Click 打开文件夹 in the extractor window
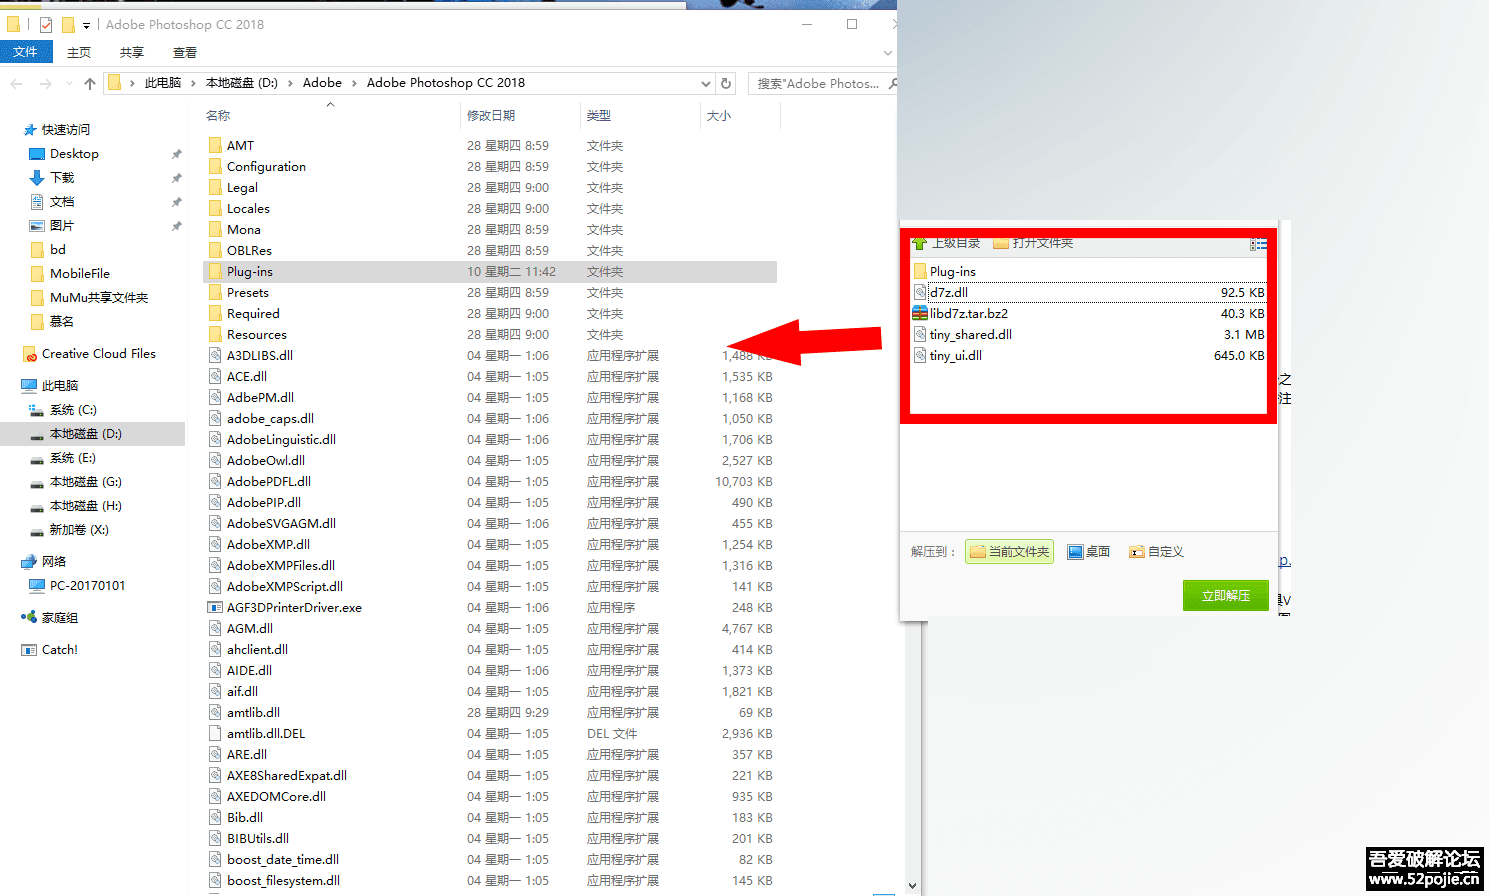This screenshot has height=896, width=1489. click(1033, 243)
